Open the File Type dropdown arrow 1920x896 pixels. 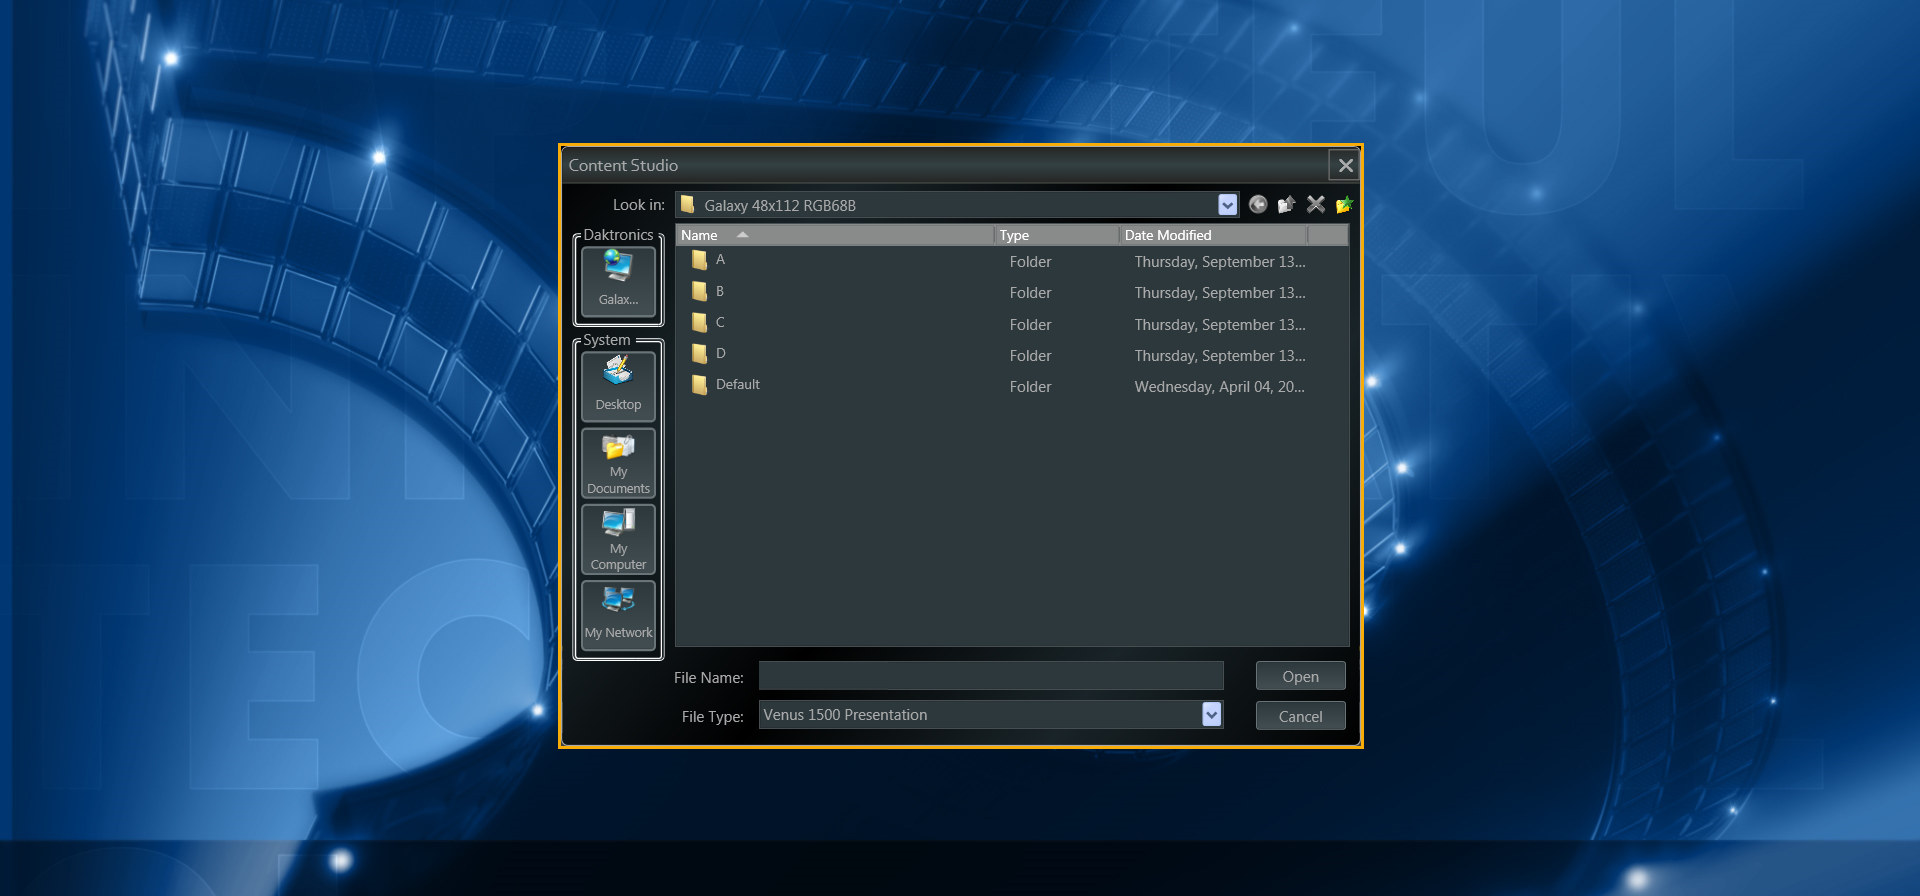pyautogui.click(x=1211, y=714)
